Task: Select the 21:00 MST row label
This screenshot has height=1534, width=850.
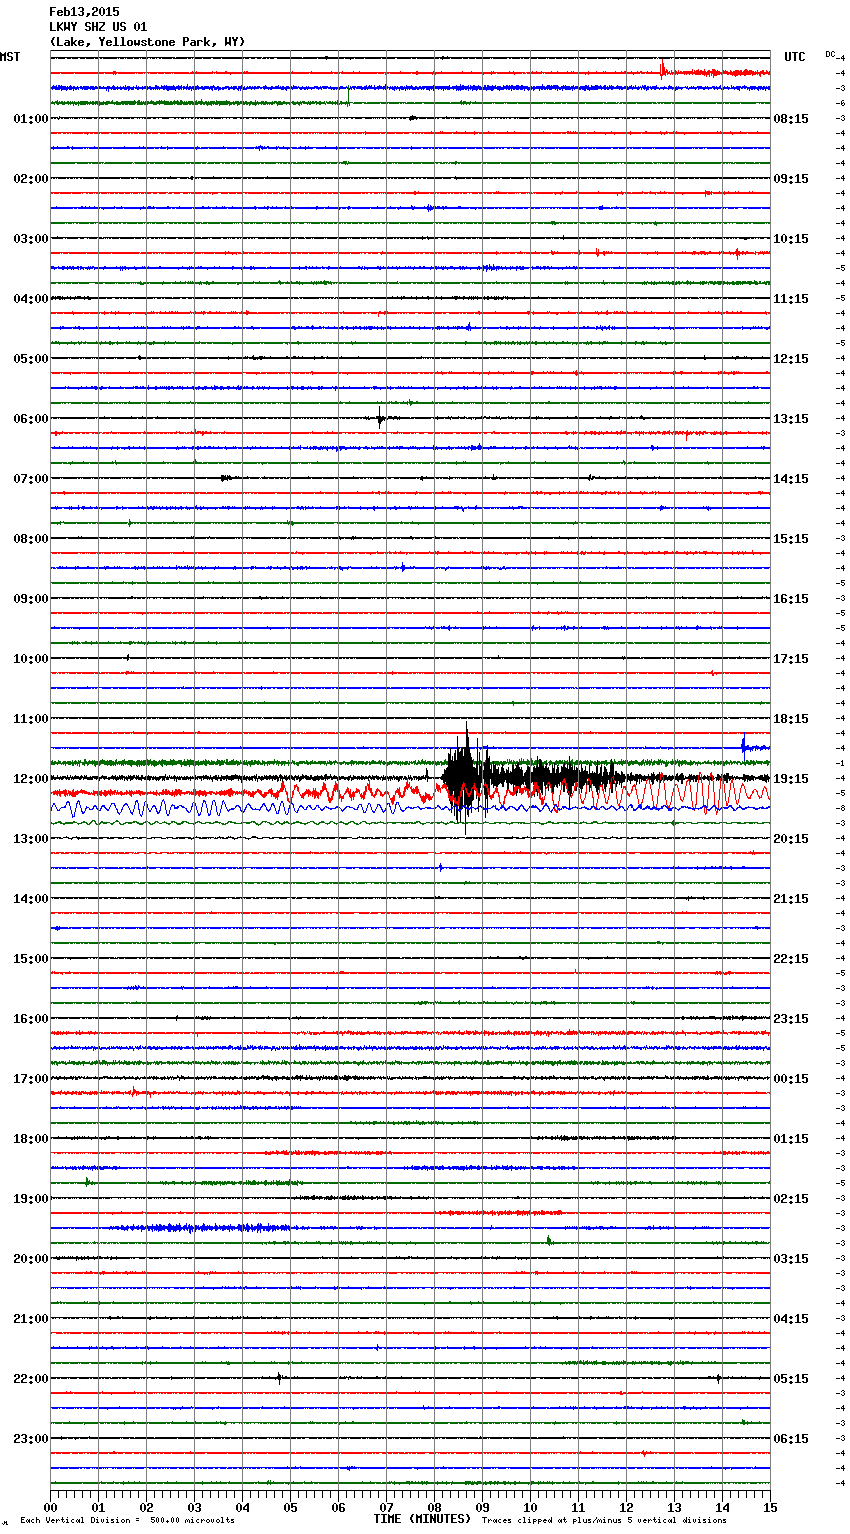Action: 31,1319
